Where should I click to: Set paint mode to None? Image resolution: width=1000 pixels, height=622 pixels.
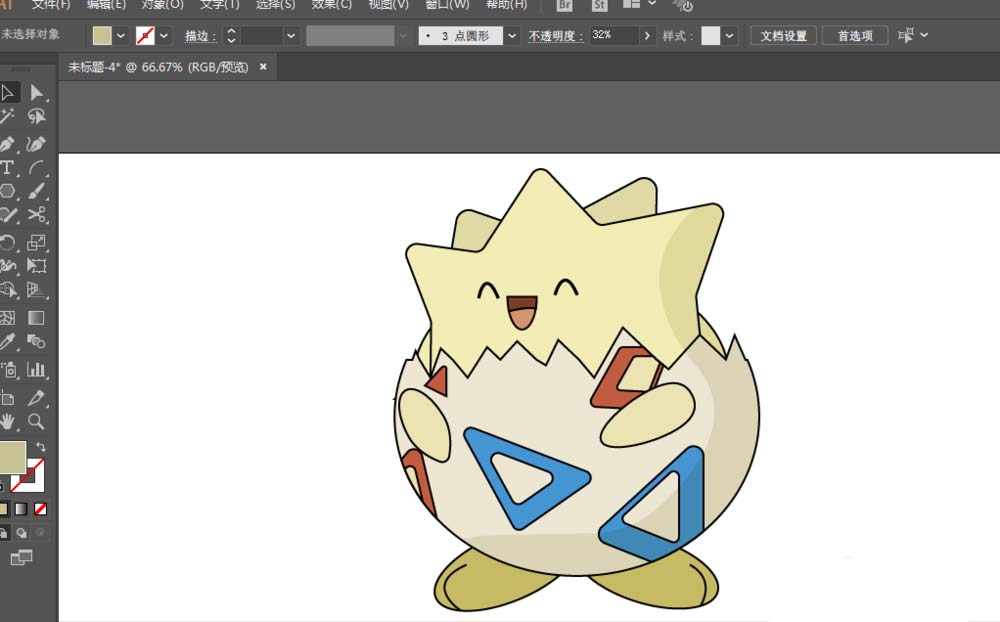[x=40, y=509]
